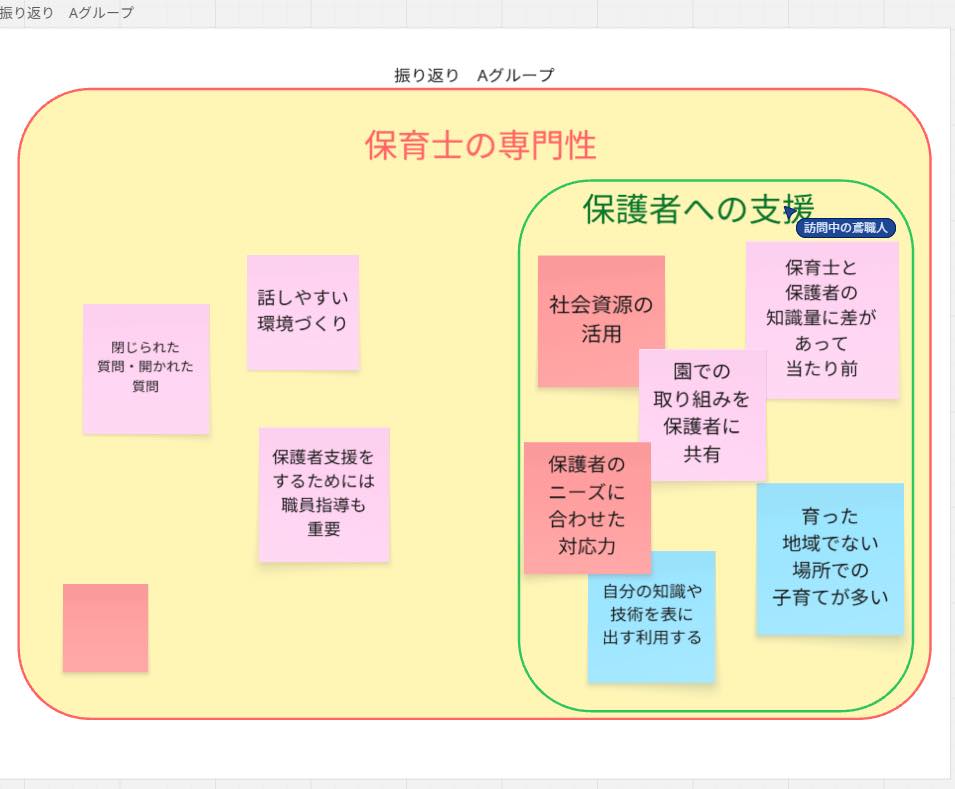955x789 pixels.
Task: Click the collaborator's blue cursor arrow
Action: click(x=789, y=212)
